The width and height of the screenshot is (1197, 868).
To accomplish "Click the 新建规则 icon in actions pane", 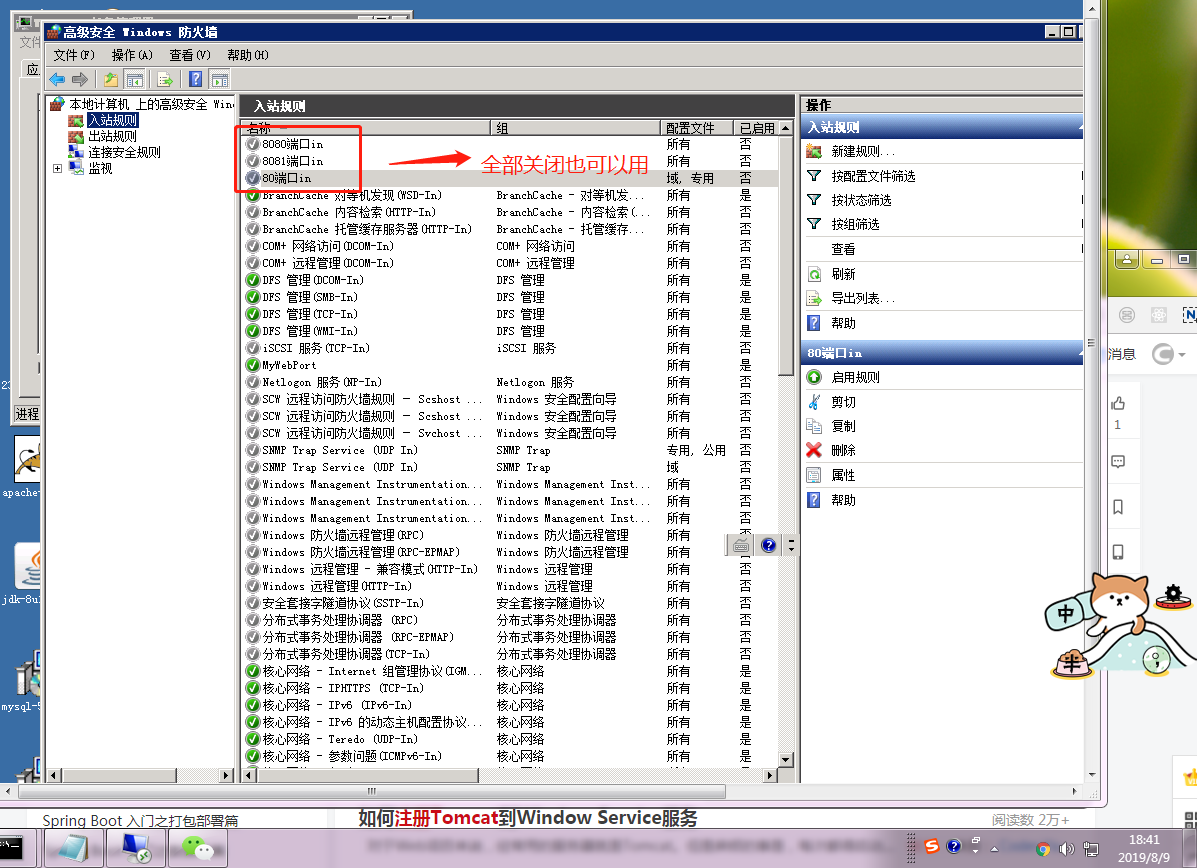I will (814, 151).
